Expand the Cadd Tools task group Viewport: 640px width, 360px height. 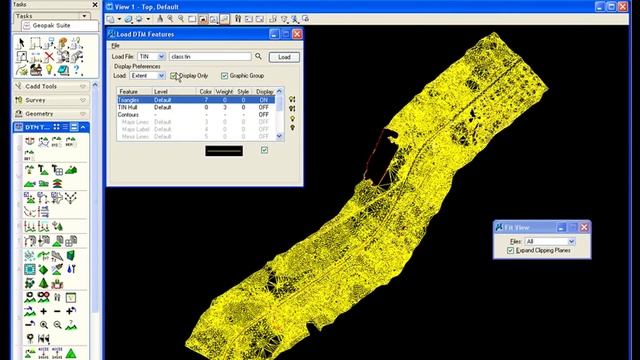83,87
